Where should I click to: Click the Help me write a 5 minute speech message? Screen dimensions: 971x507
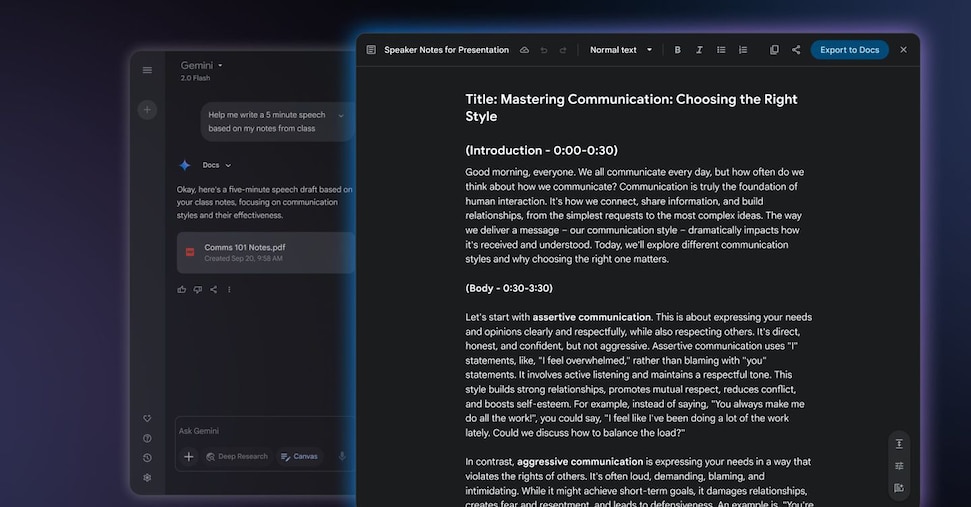tap(266, 121)
